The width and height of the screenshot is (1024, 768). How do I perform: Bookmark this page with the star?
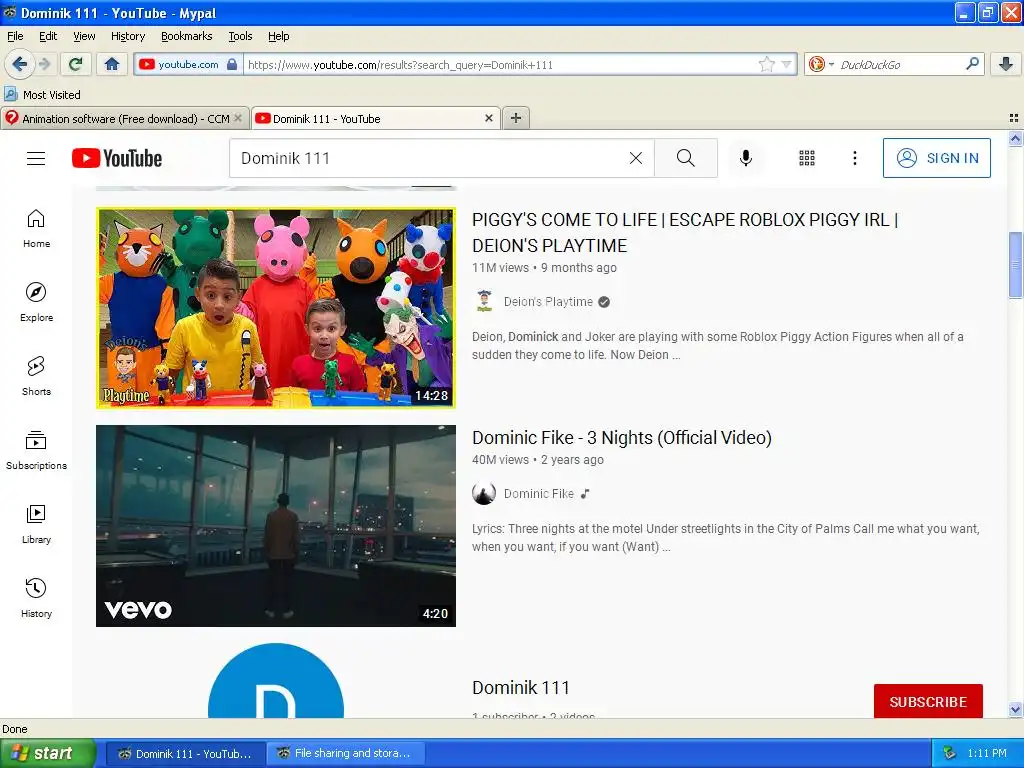[x=767, y=64]
